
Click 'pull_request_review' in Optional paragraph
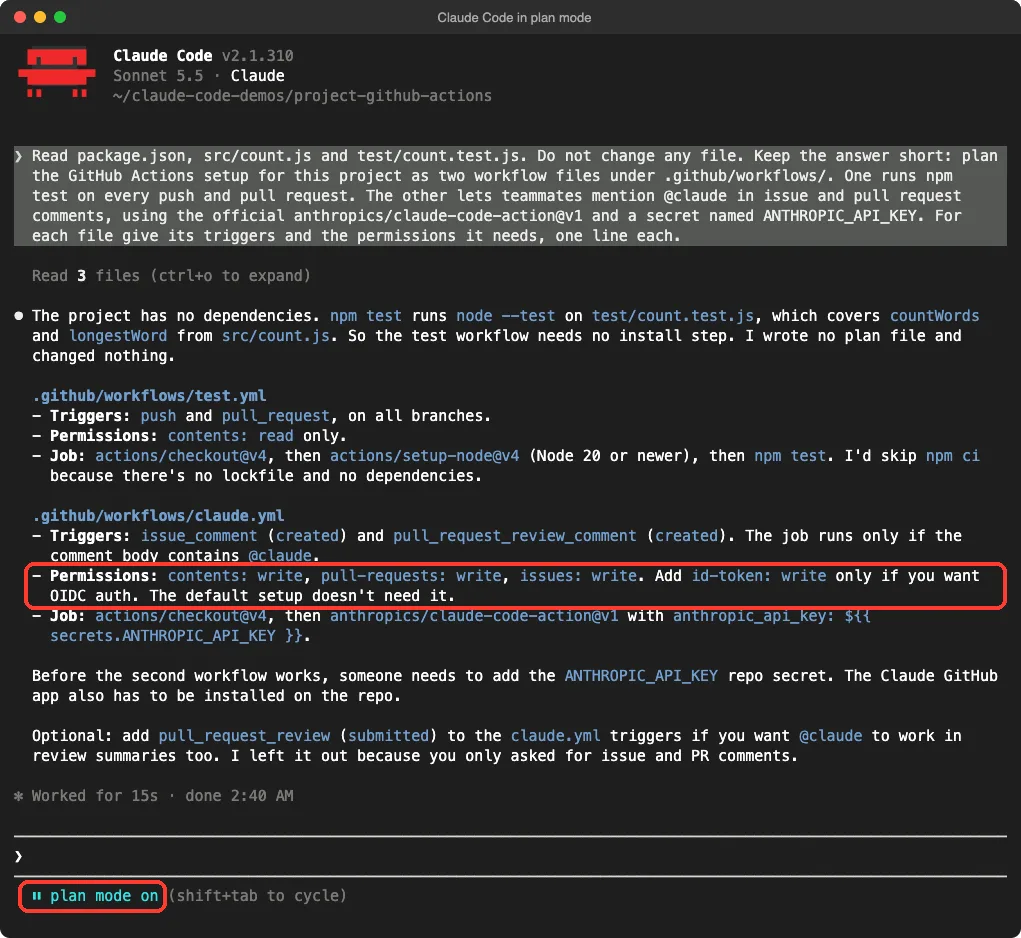click(x=244, y=736)
